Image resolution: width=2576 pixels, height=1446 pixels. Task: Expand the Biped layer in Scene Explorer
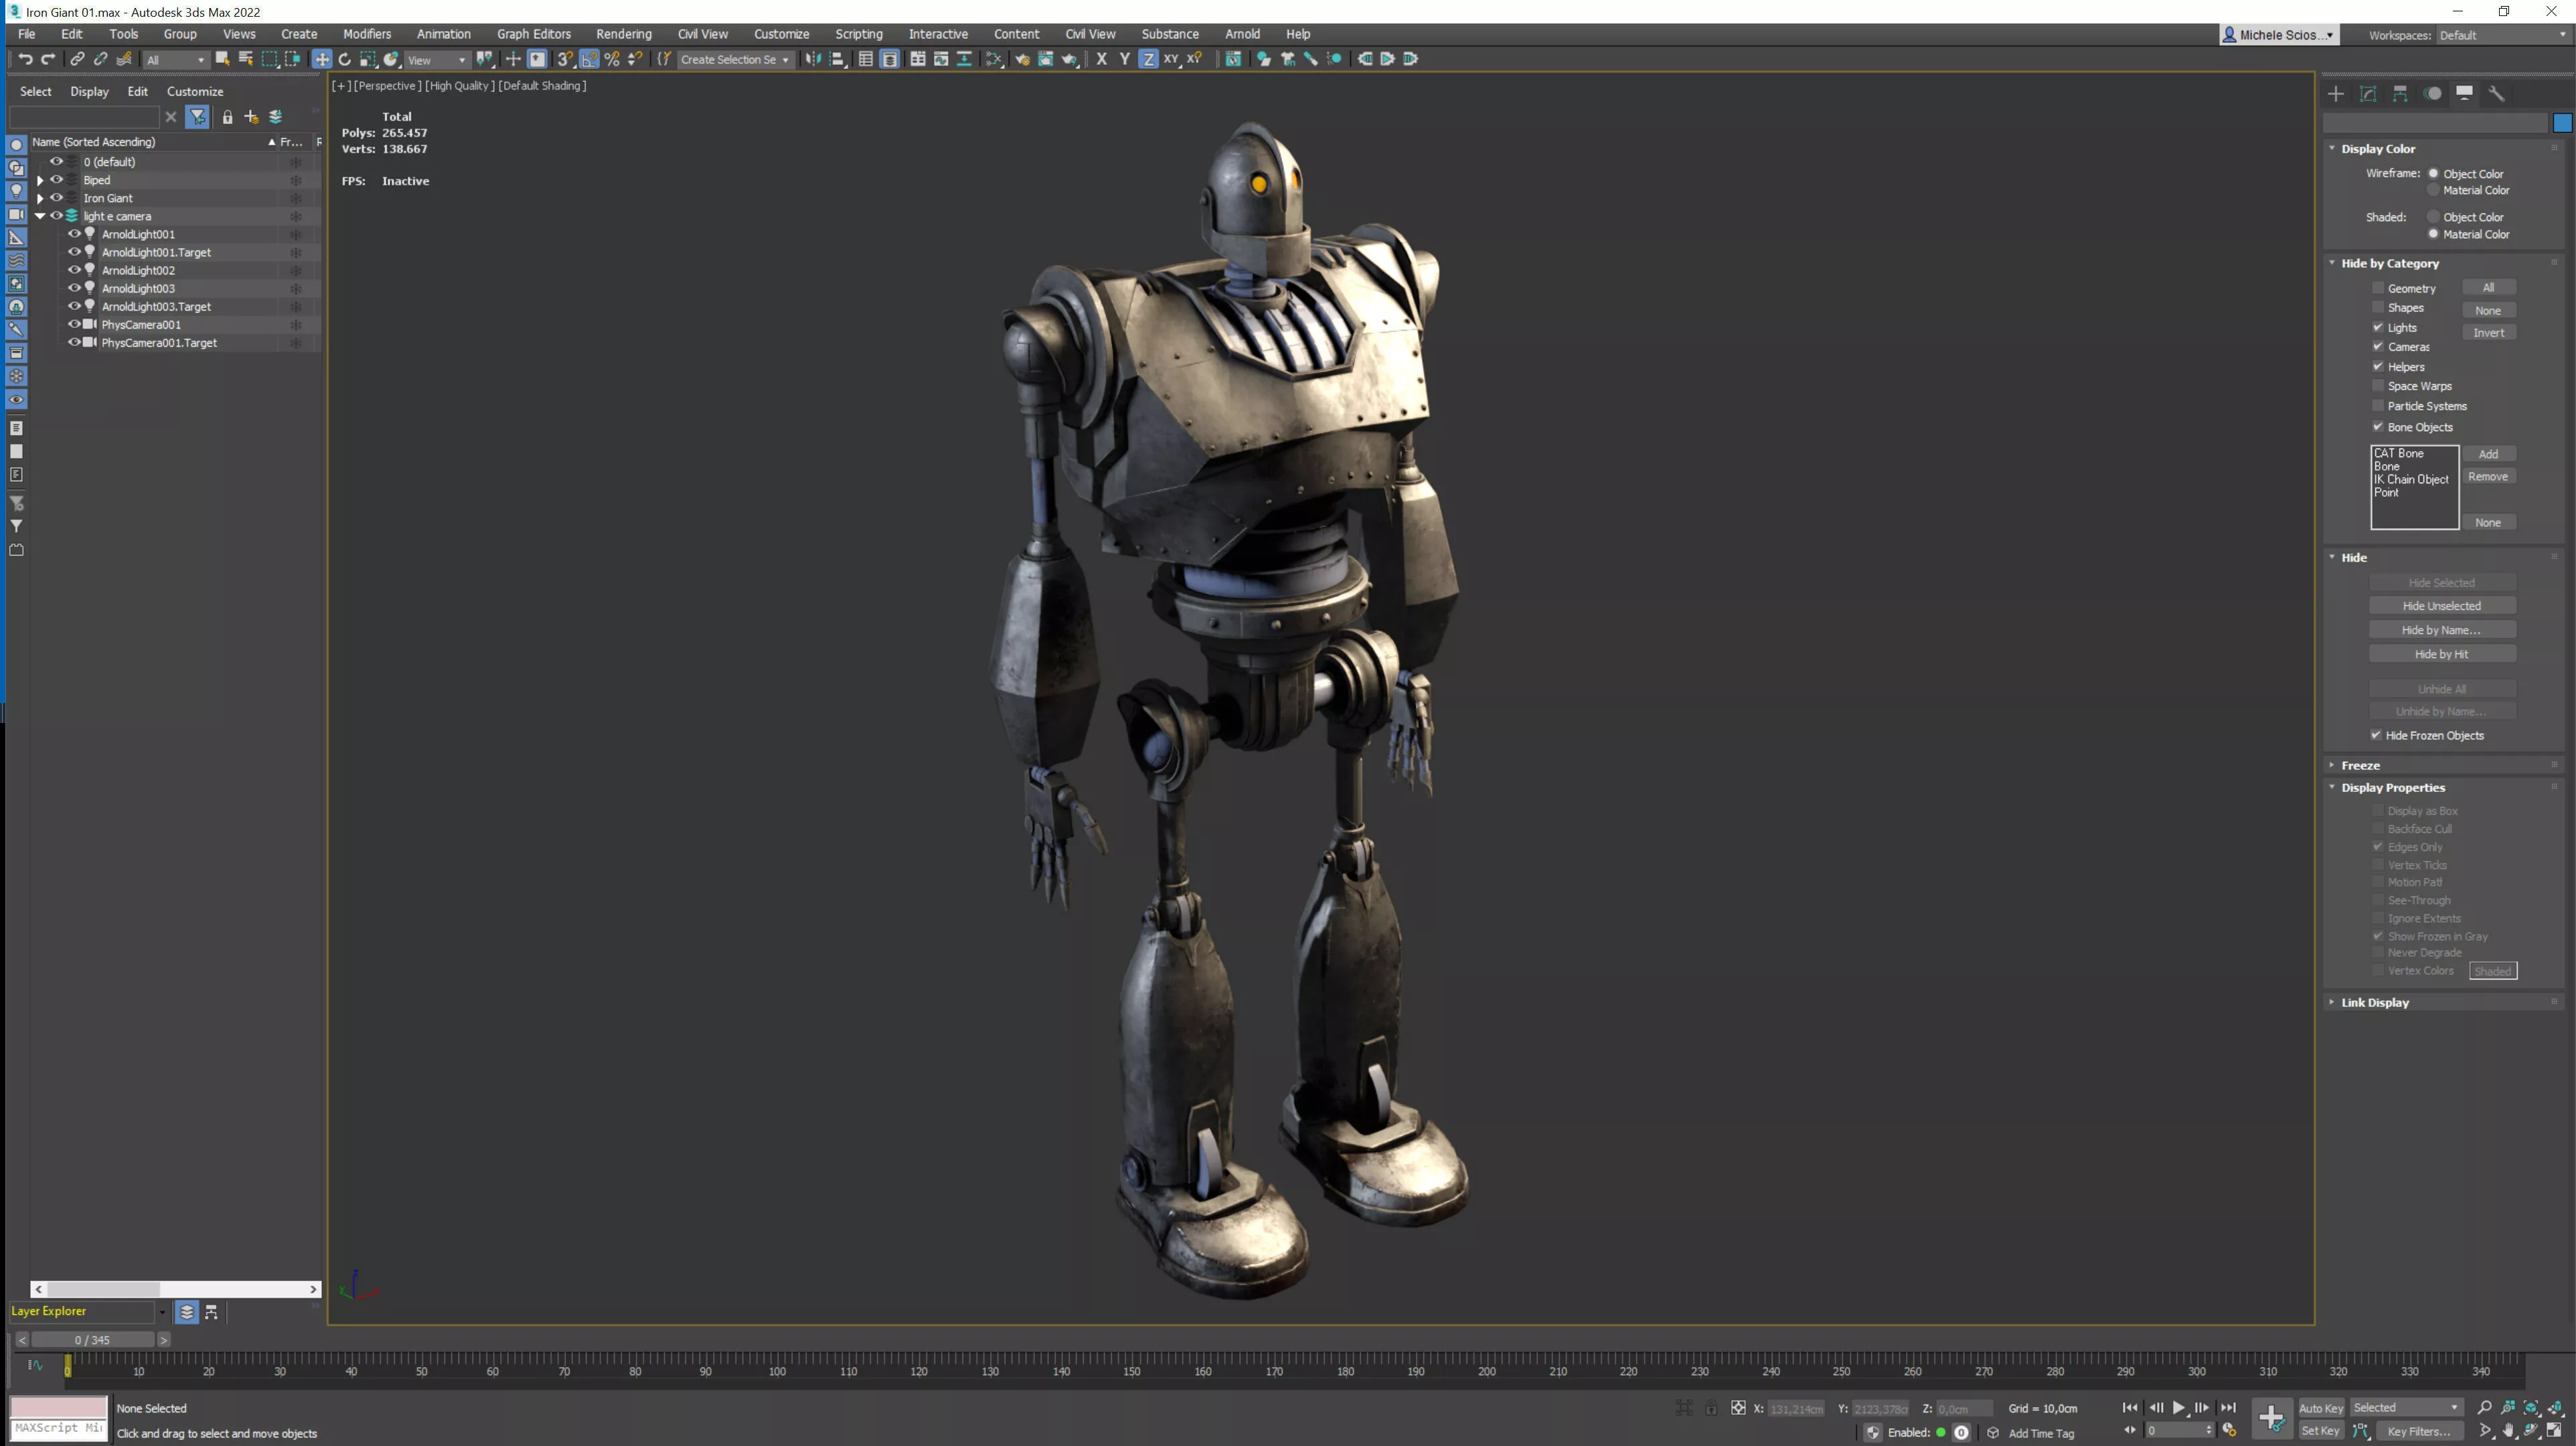click(x=40, y=180)
